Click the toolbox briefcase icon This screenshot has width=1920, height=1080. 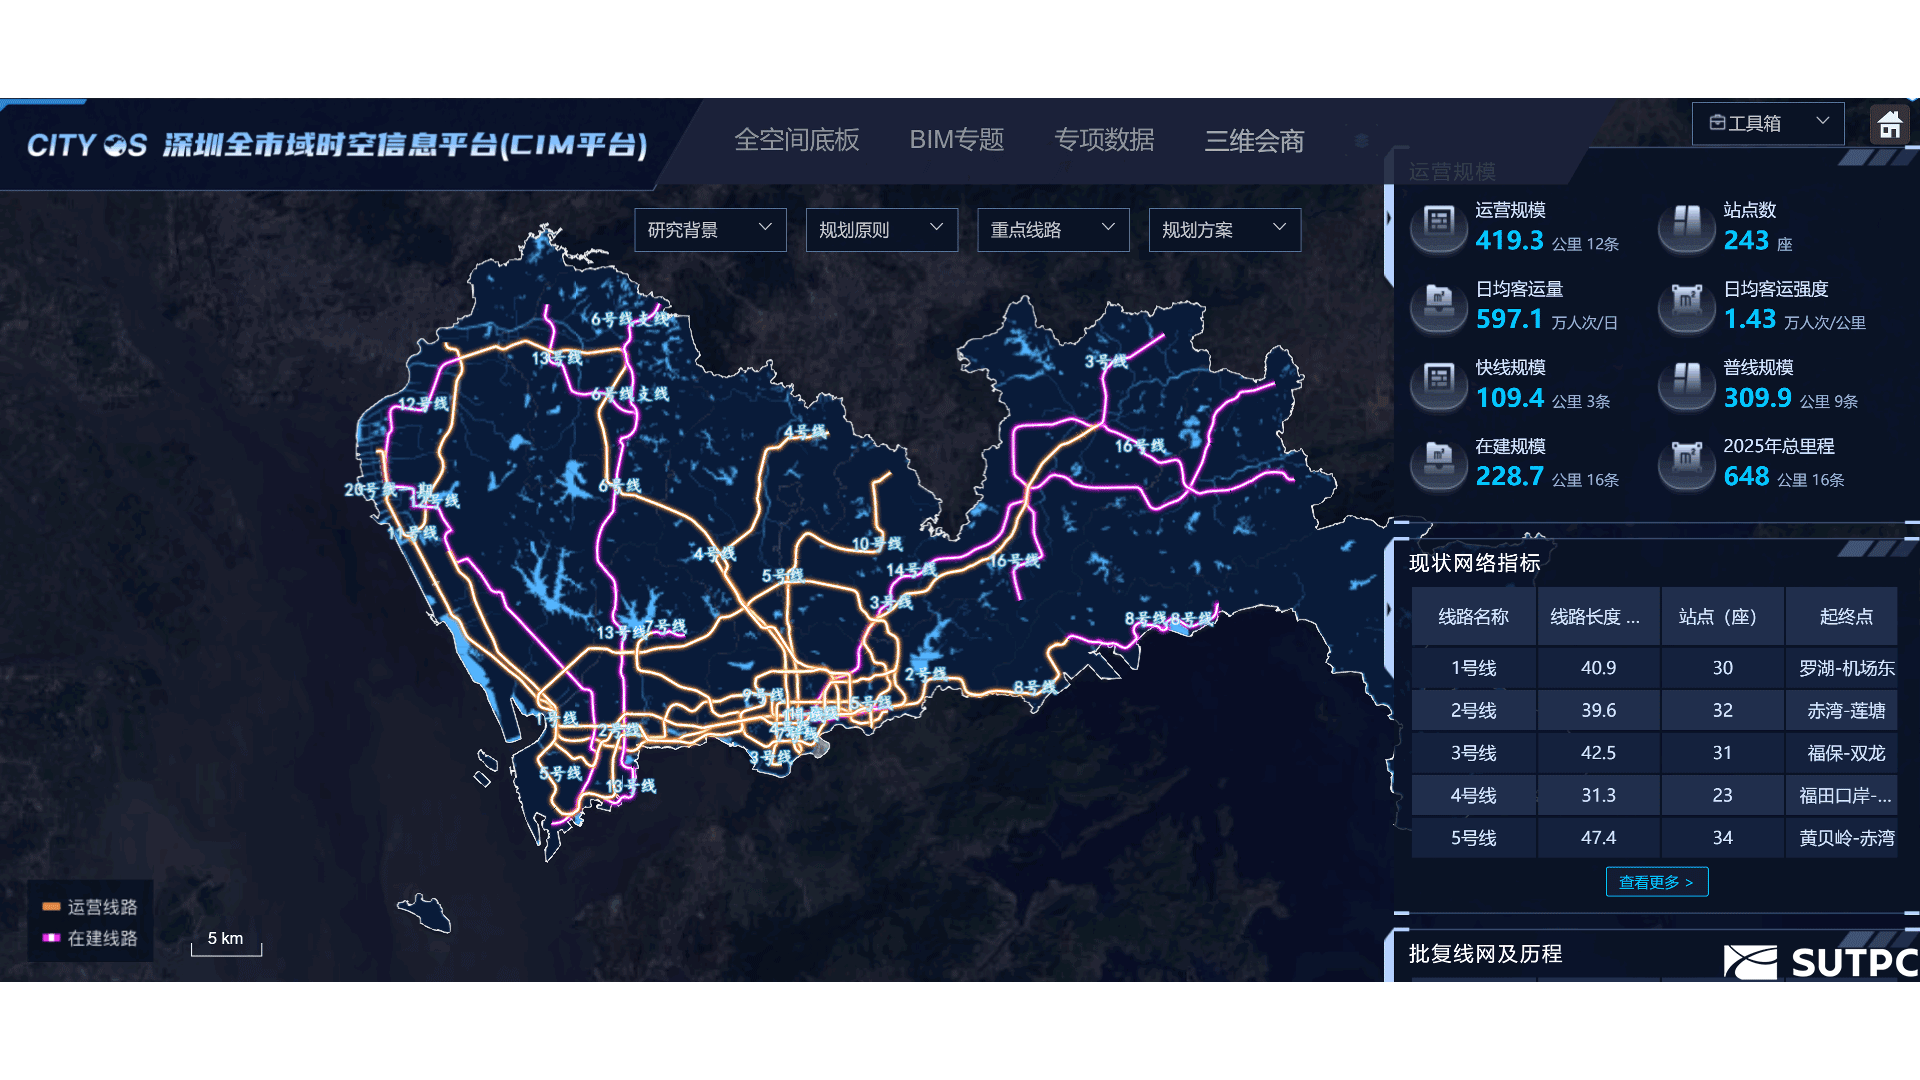pos(1717,123)
